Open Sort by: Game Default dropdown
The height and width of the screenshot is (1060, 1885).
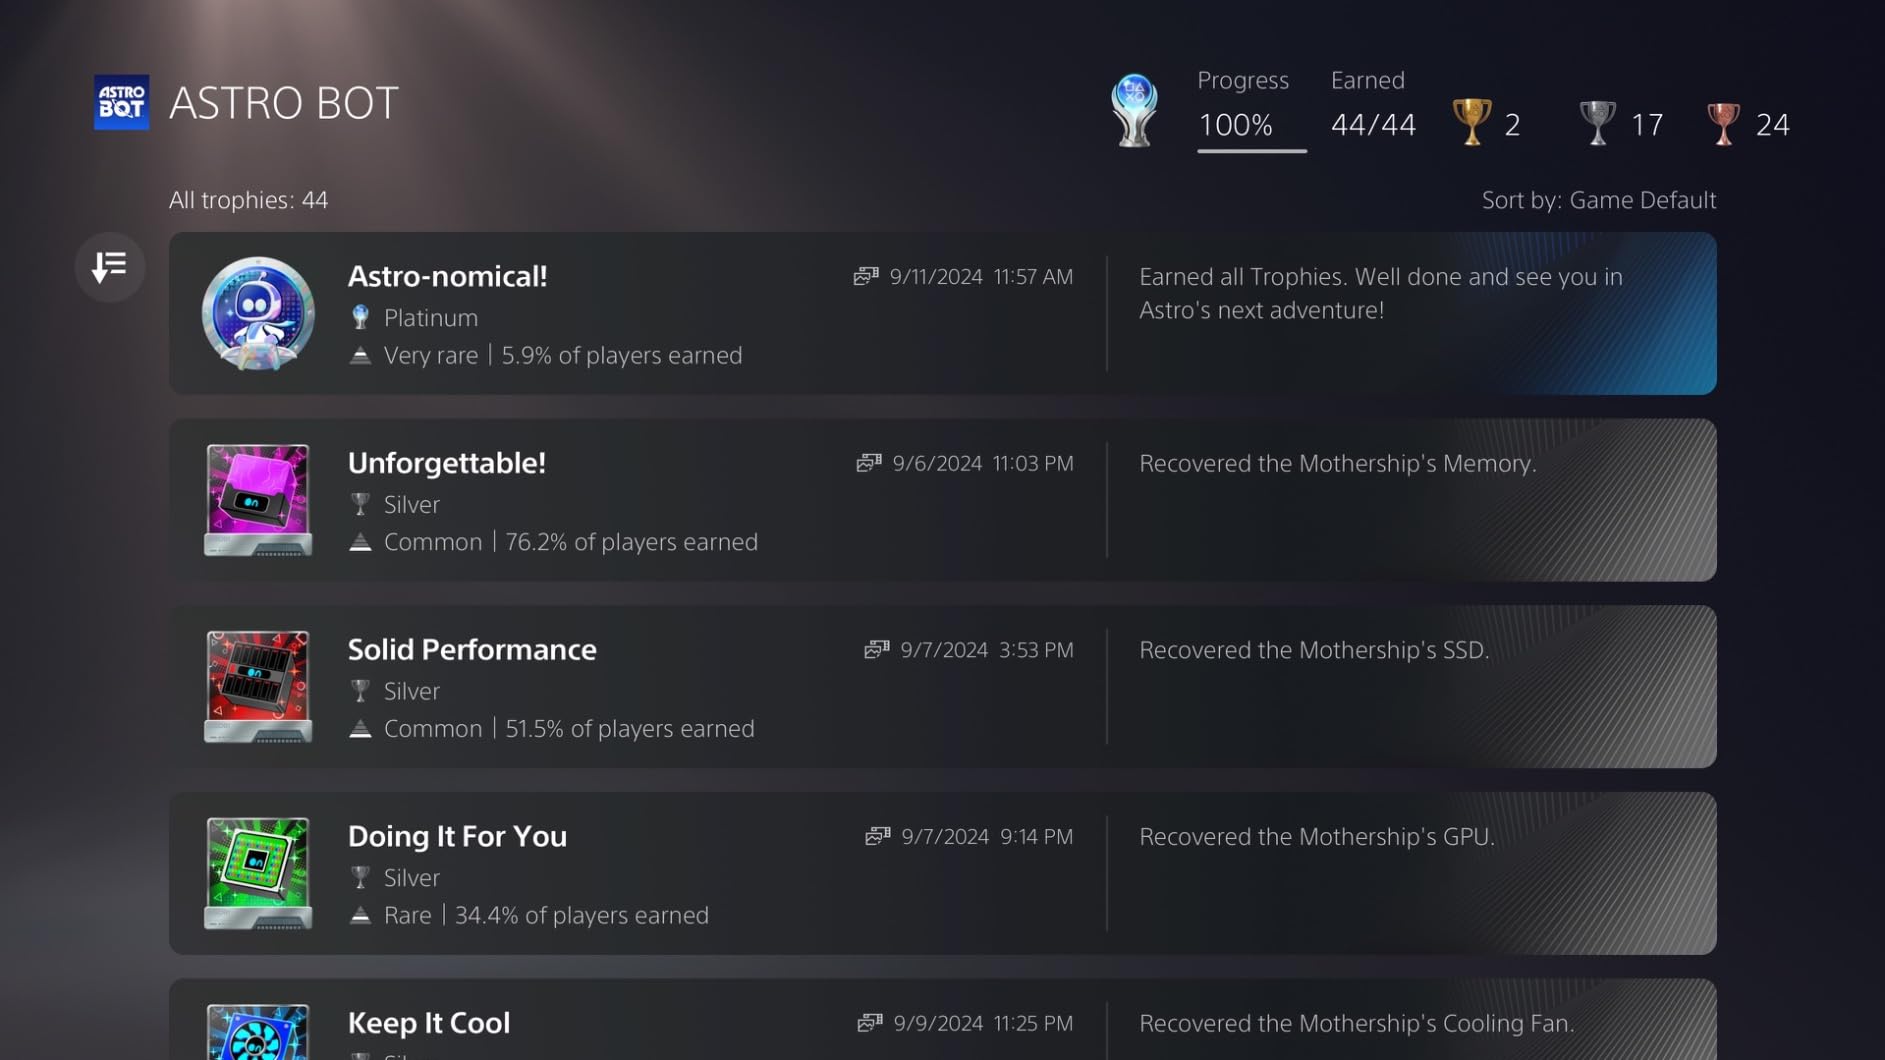click(1598, 200)
